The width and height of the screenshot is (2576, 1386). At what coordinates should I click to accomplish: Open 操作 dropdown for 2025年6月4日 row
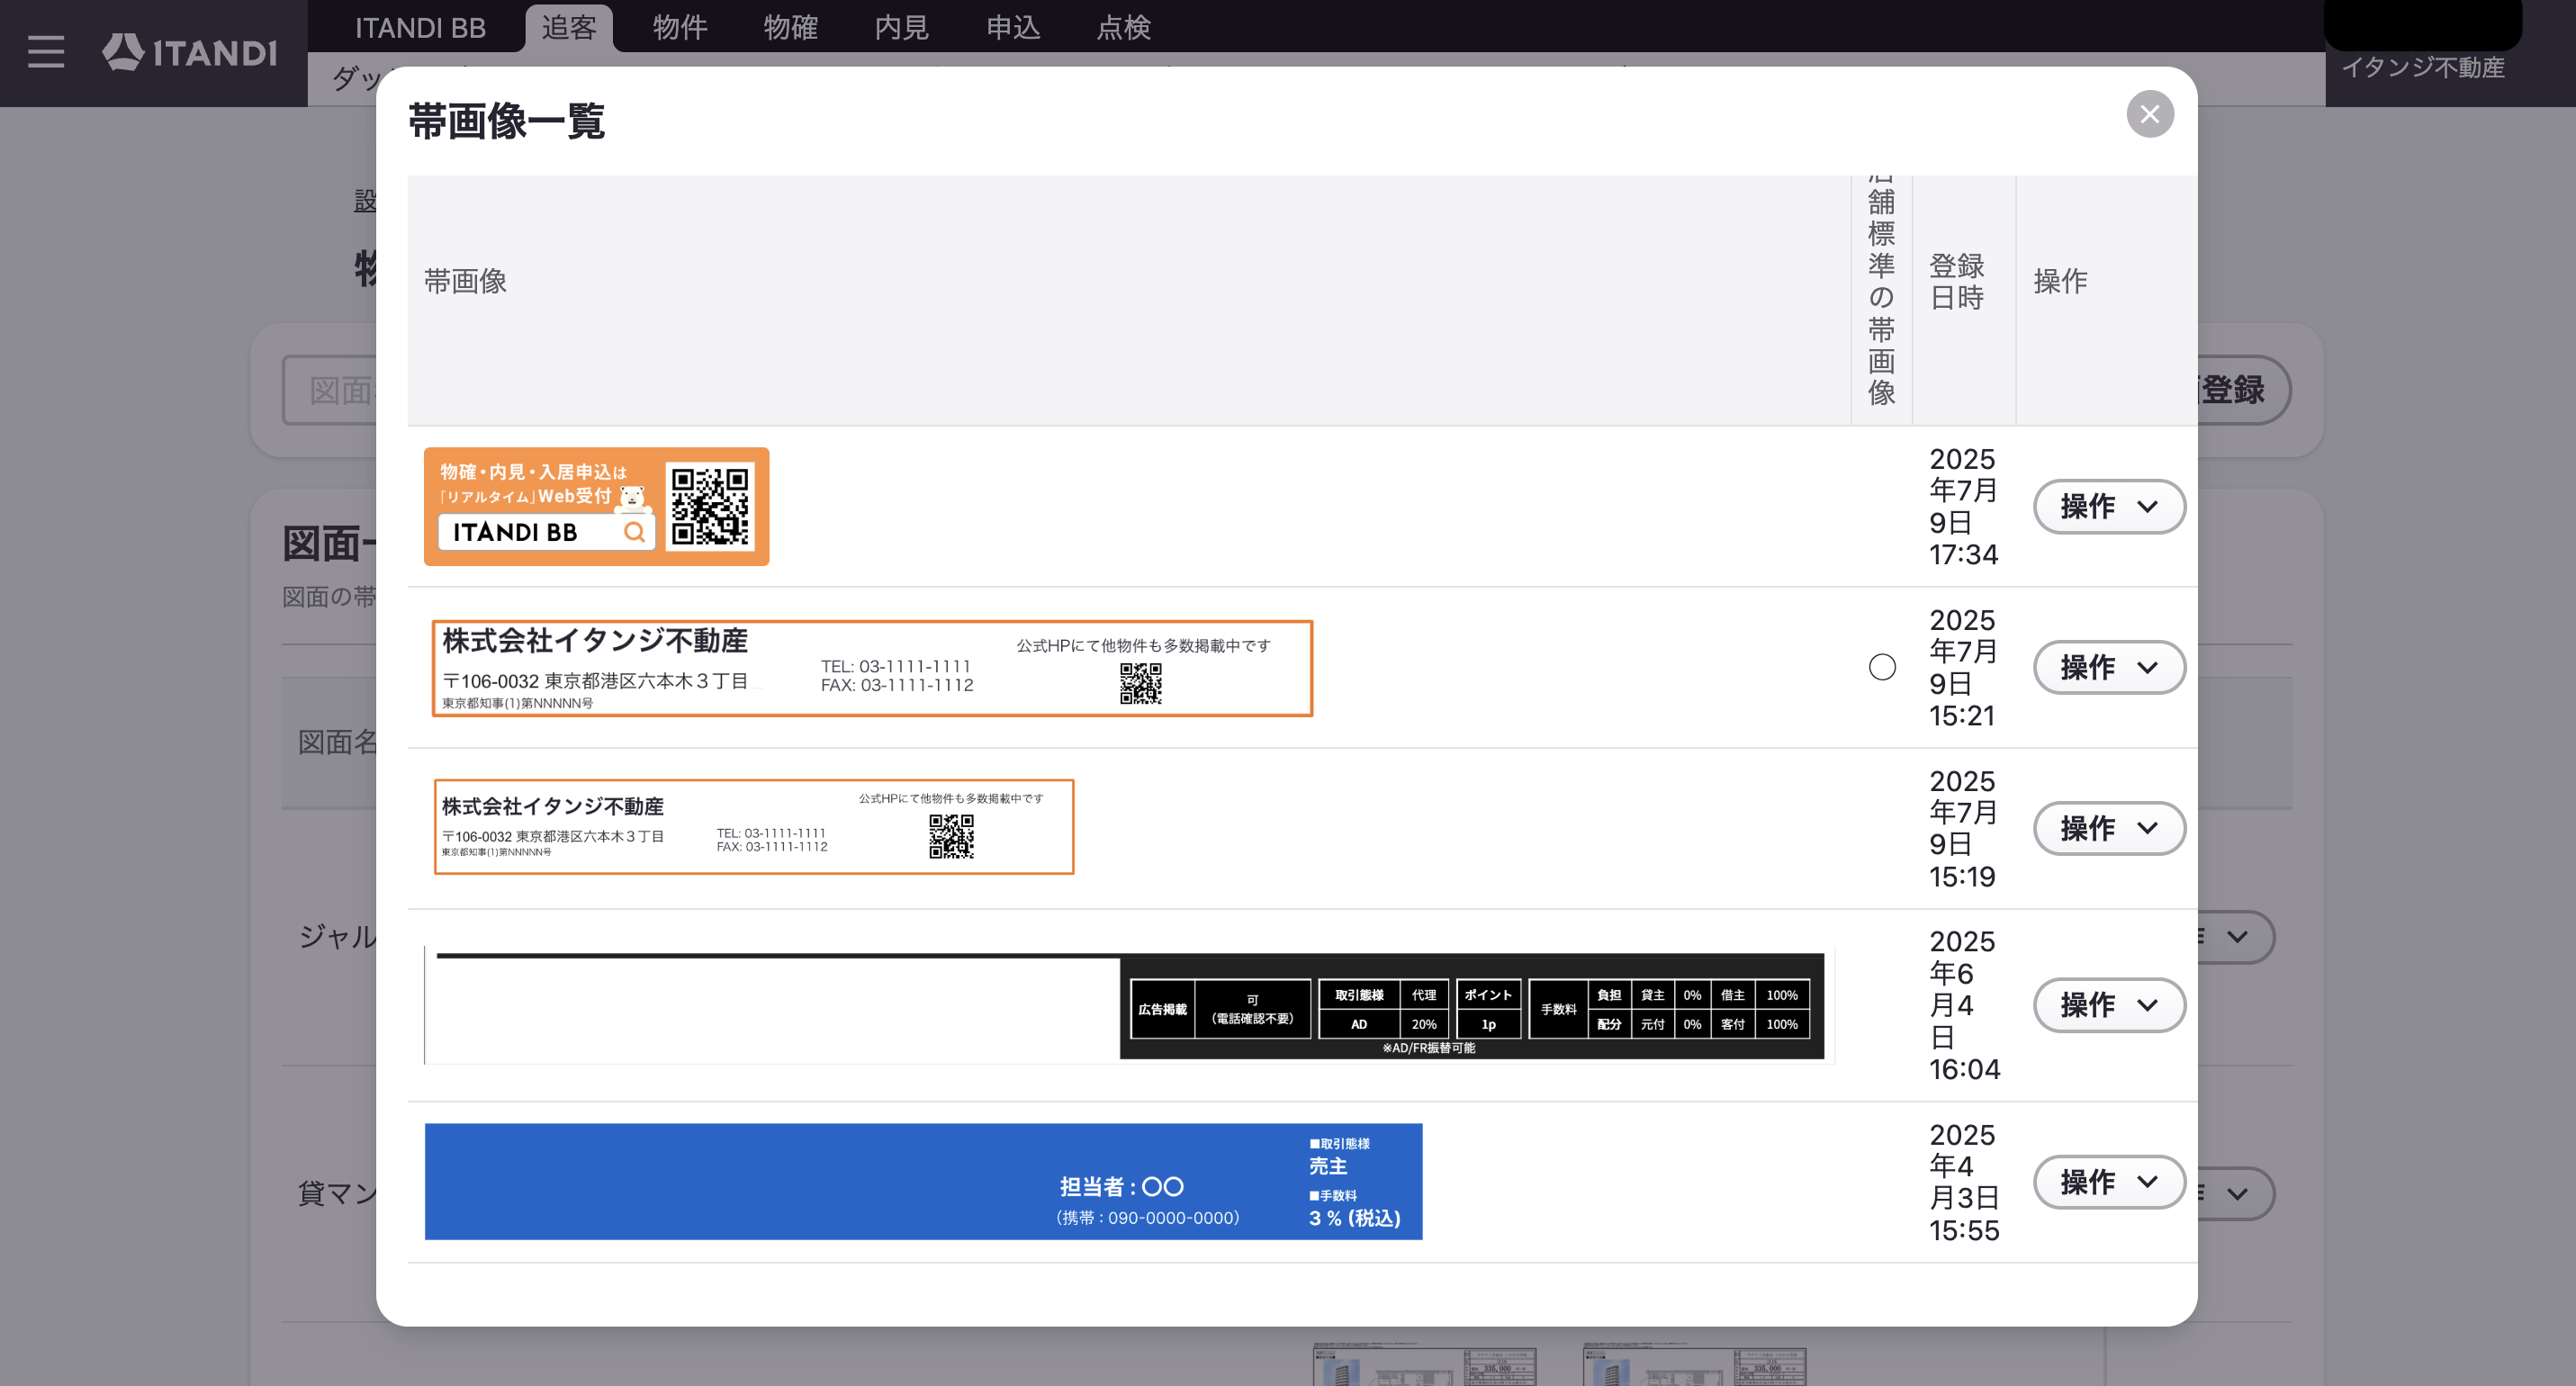click(2109, 1005)
